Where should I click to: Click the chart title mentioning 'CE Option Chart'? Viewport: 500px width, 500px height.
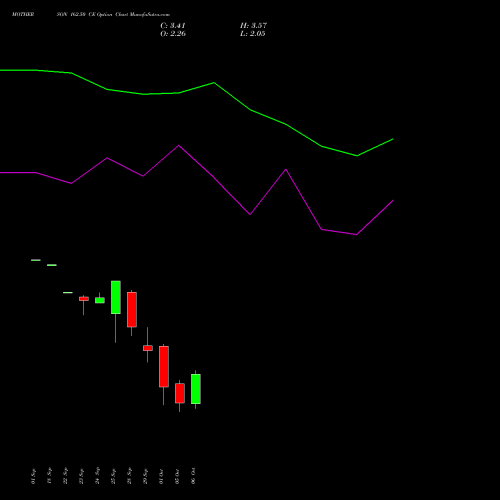(91, 14)
